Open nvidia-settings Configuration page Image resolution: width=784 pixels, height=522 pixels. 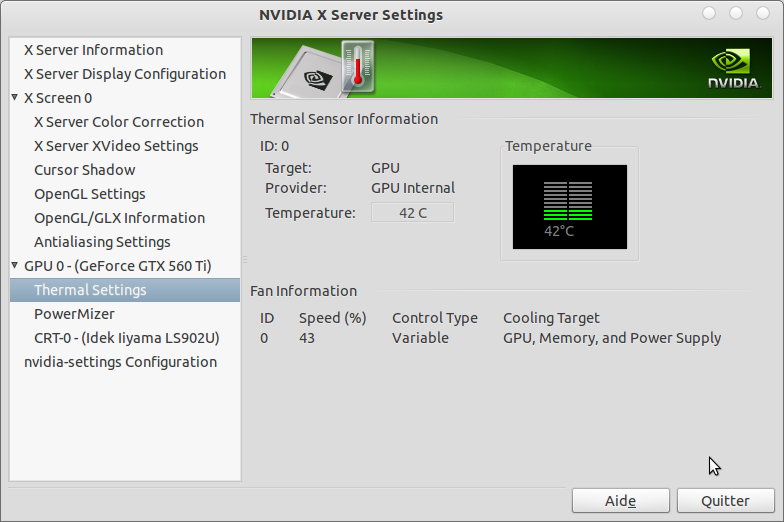tap(120, 362)
